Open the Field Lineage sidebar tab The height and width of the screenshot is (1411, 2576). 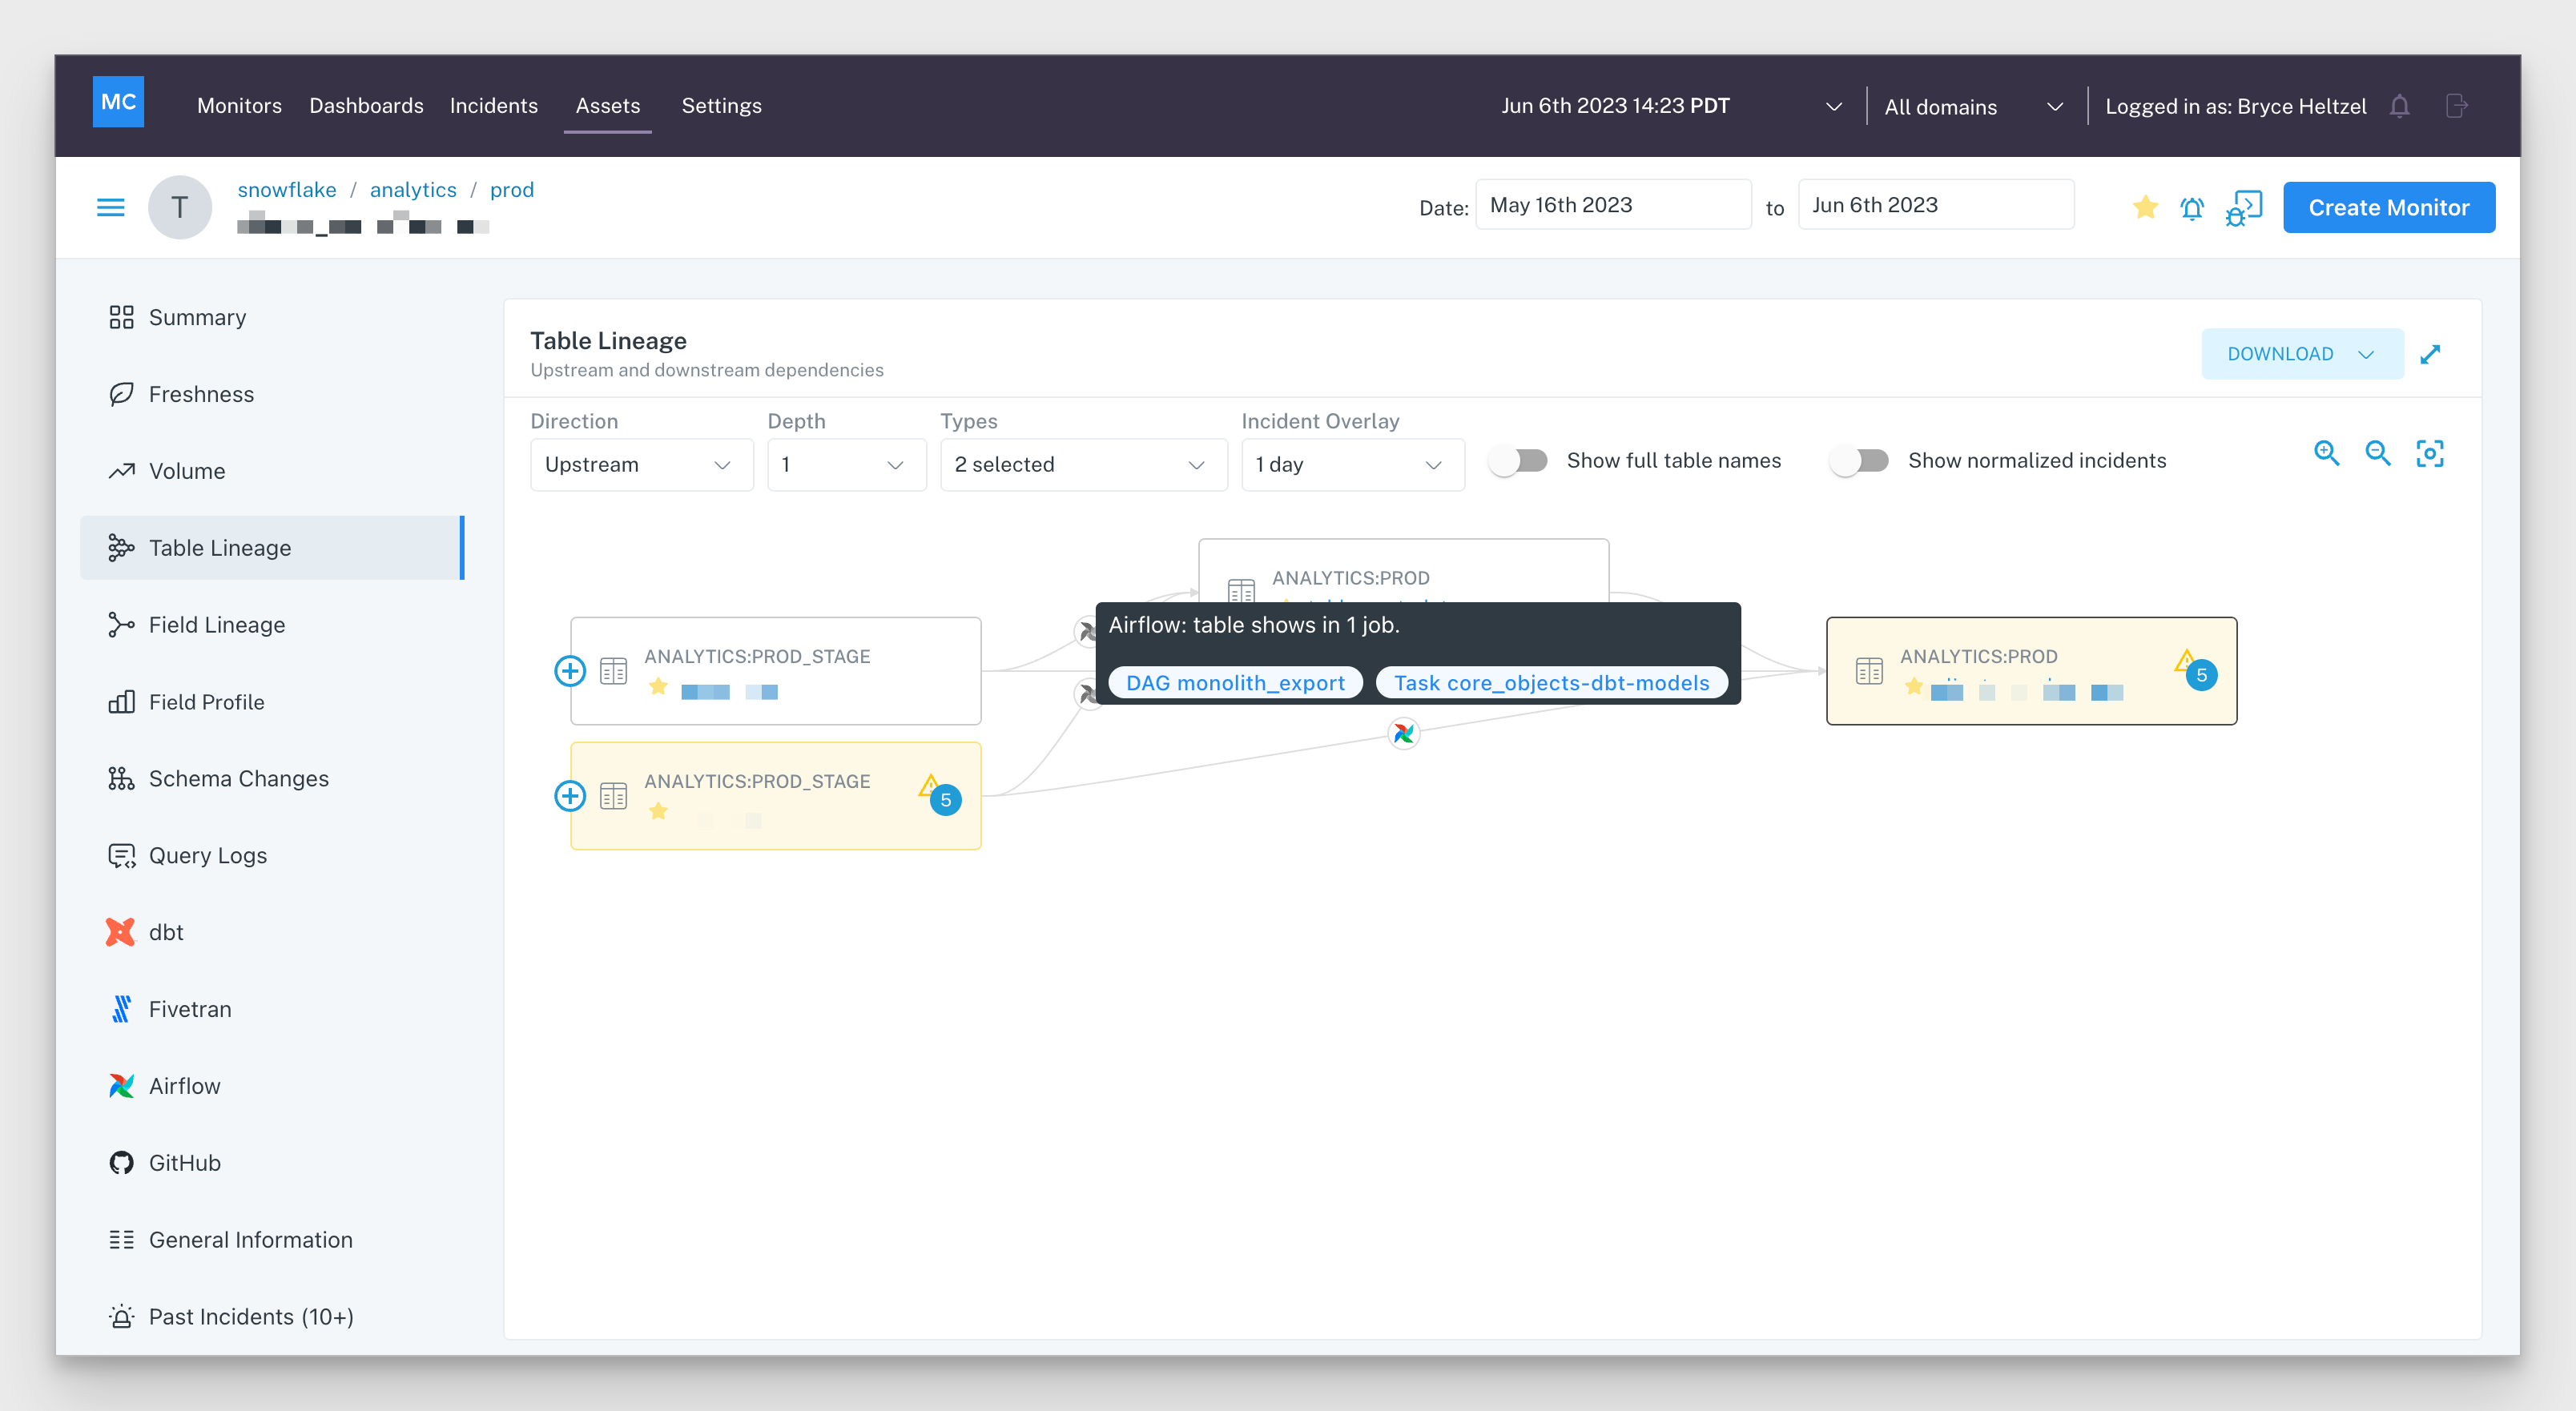216,625
